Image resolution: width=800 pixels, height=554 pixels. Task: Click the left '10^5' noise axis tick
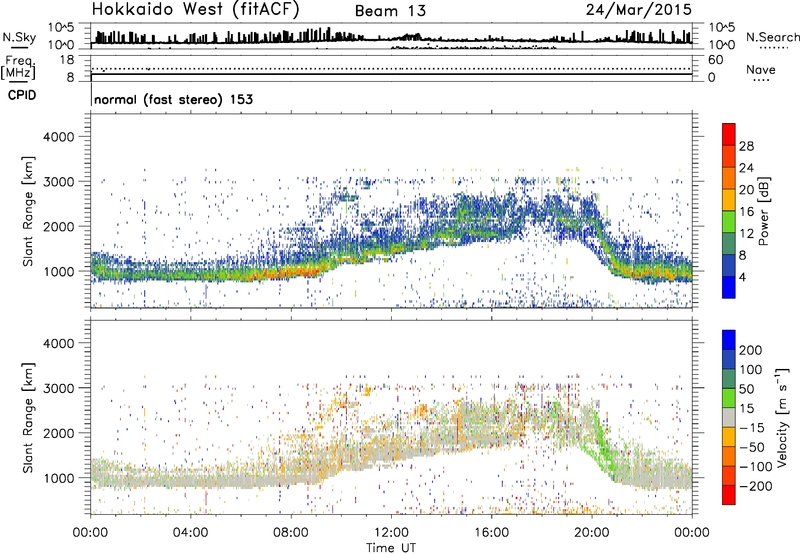point(61,27)
